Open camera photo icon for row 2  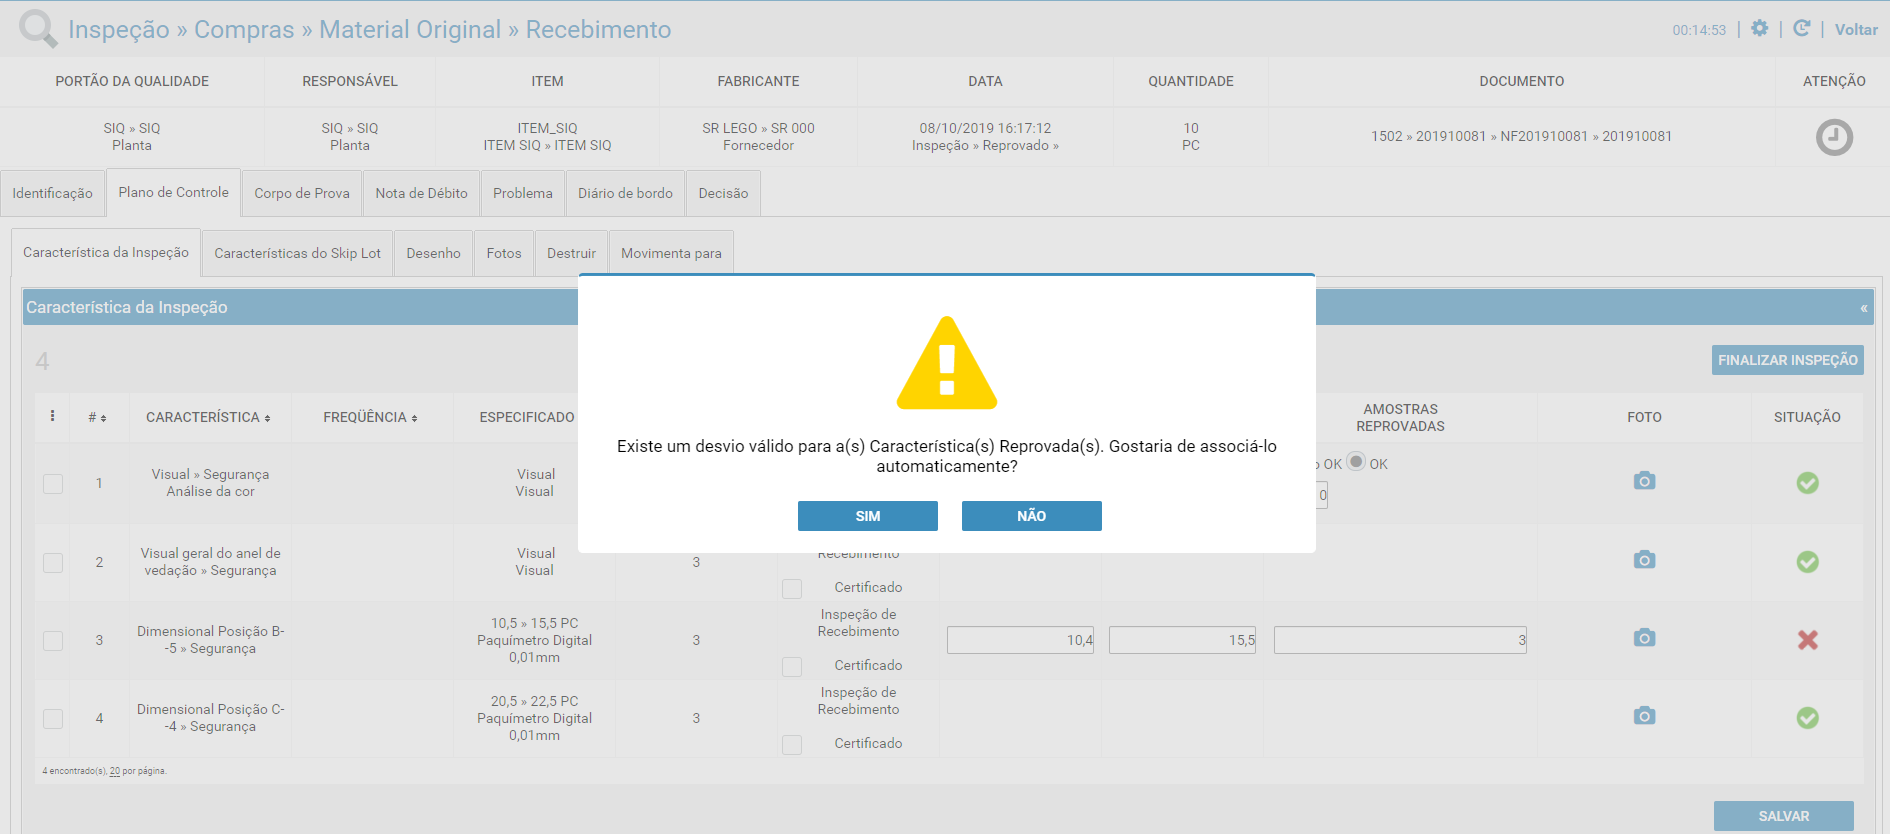(x=1644, y=560)
